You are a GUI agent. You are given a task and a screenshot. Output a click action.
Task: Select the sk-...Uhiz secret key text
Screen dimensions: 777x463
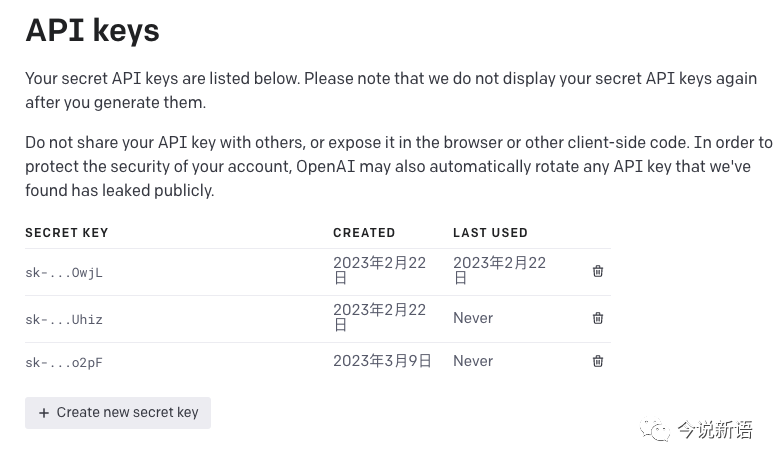64,319
